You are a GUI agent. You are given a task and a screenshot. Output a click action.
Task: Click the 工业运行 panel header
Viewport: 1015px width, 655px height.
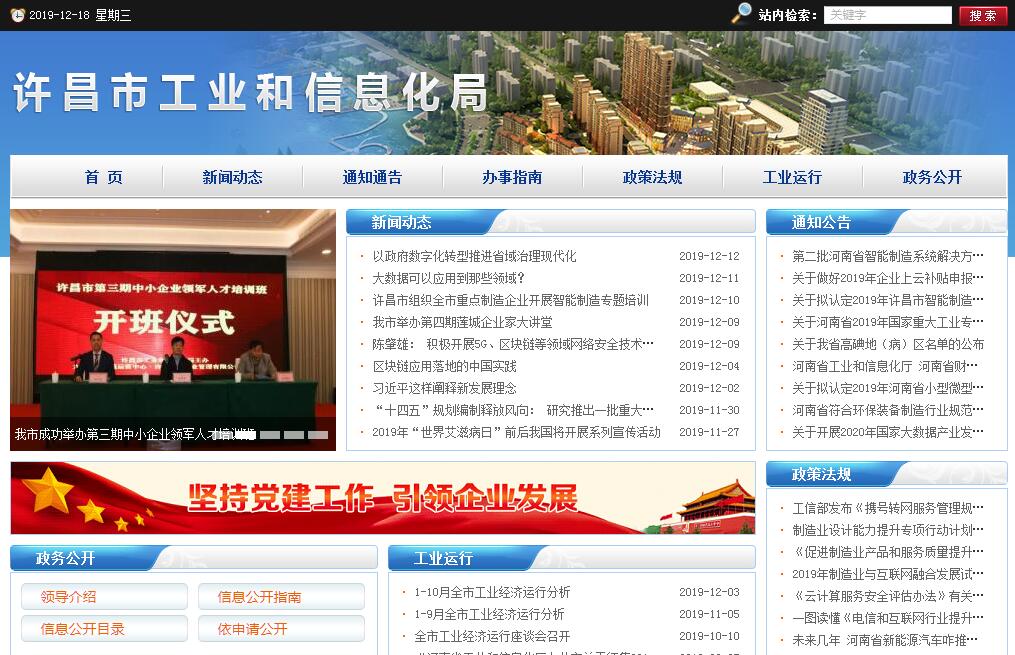click(443, 558)
